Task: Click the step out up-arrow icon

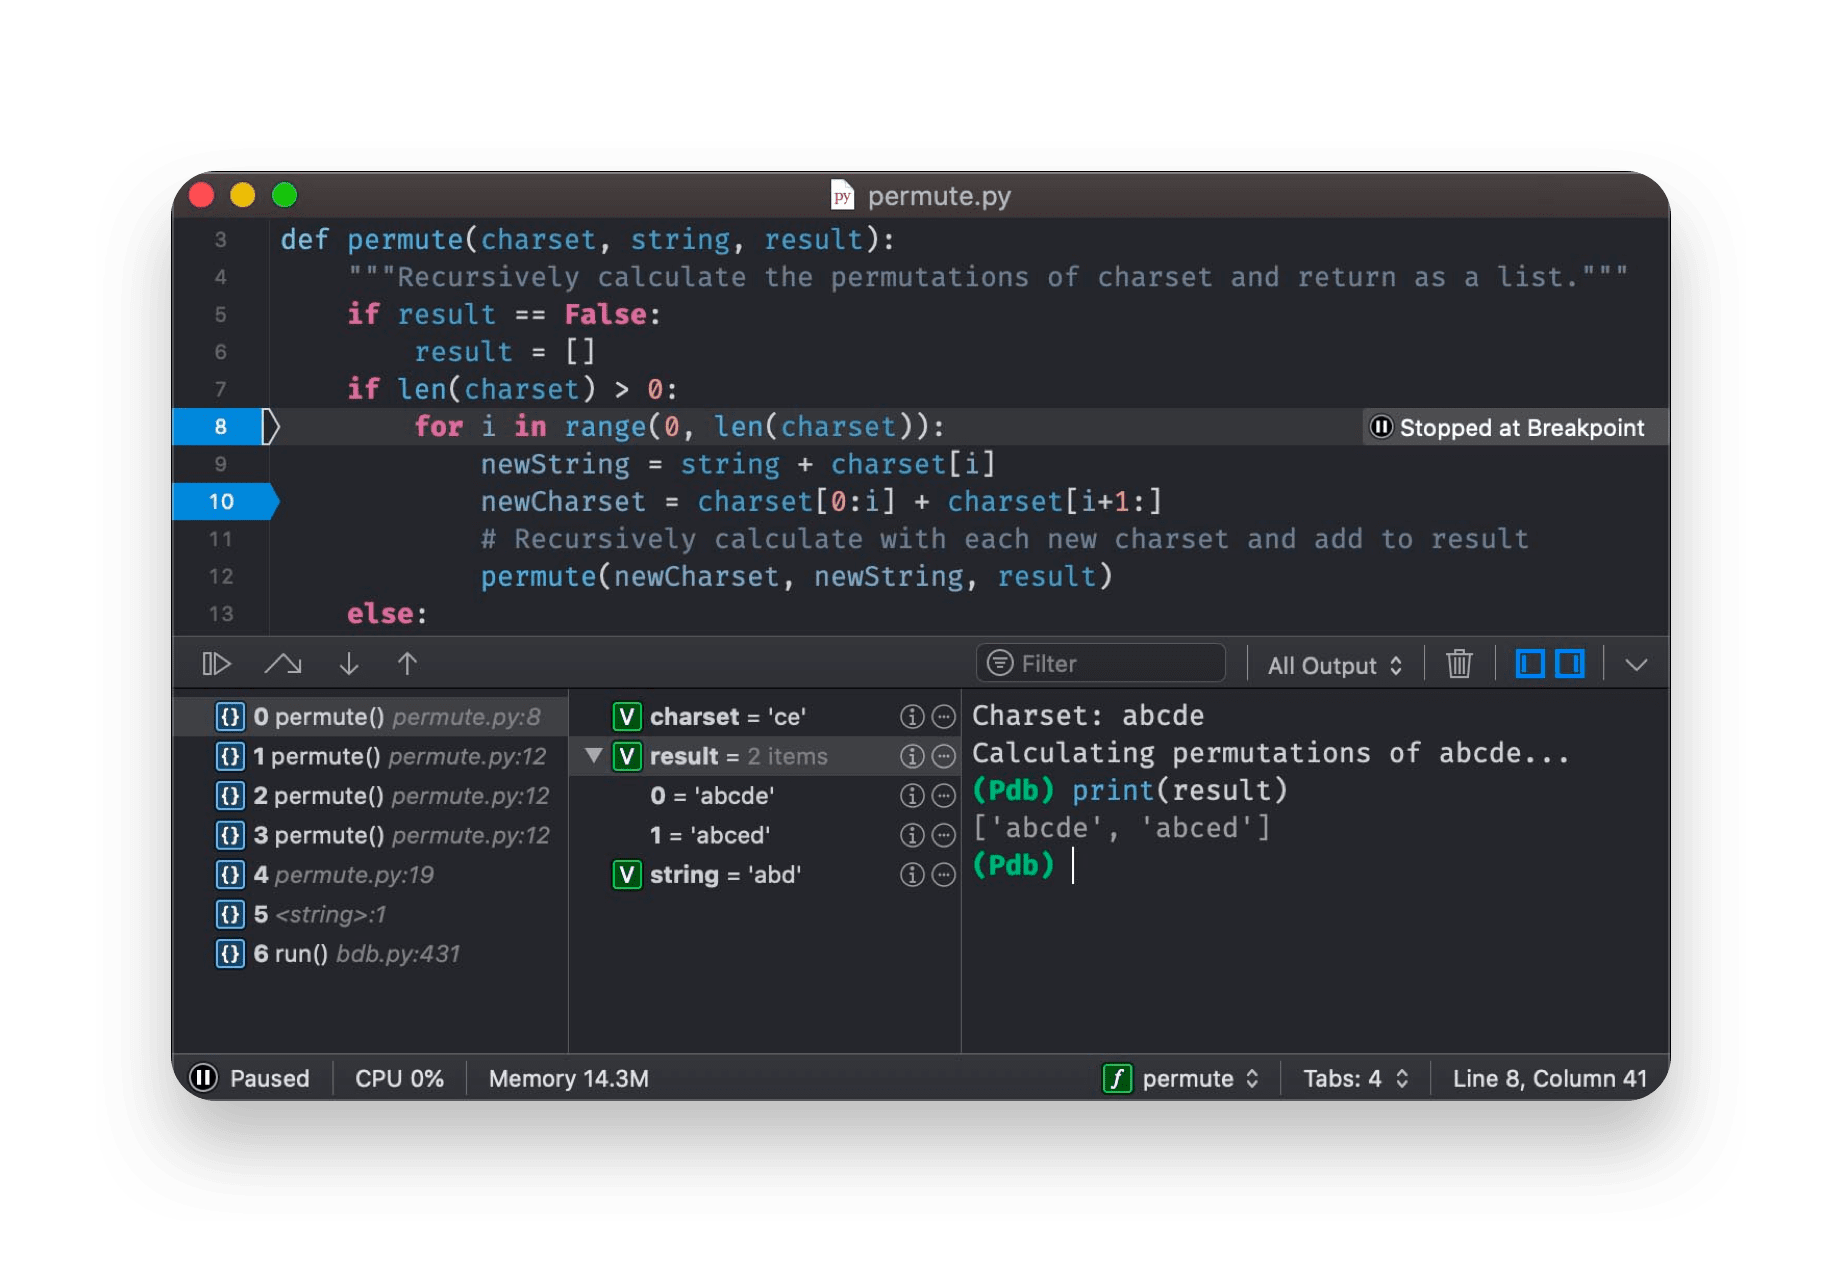Action: point(407,663)
